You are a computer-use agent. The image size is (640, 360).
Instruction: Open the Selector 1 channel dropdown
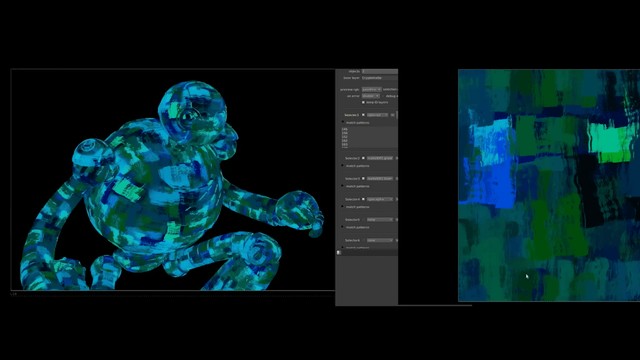pyautogui.click(x=378, y=115)
